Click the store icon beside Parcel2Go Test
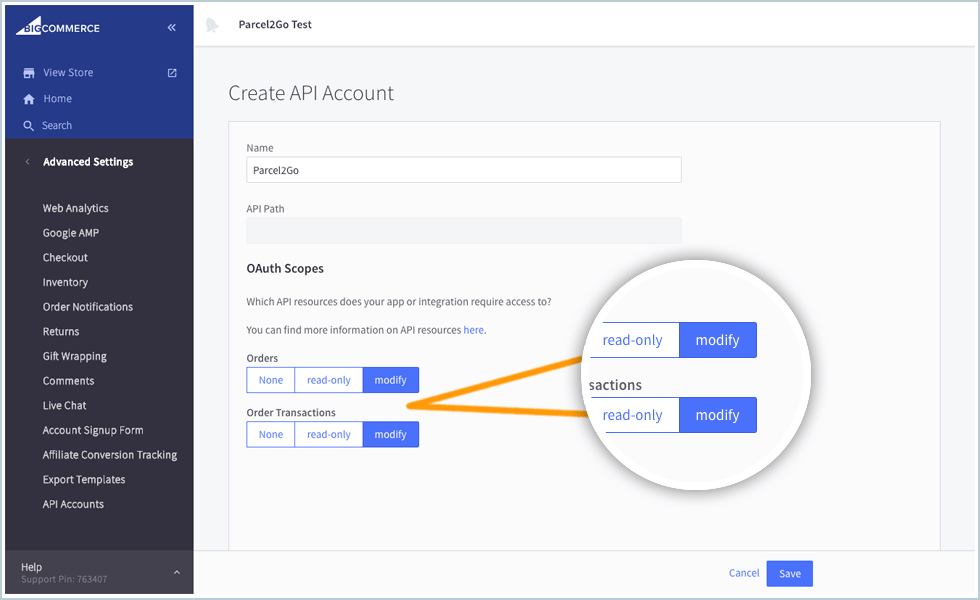Image resolution: width=980 pixels, height=600 pixels. click(211, 24)
